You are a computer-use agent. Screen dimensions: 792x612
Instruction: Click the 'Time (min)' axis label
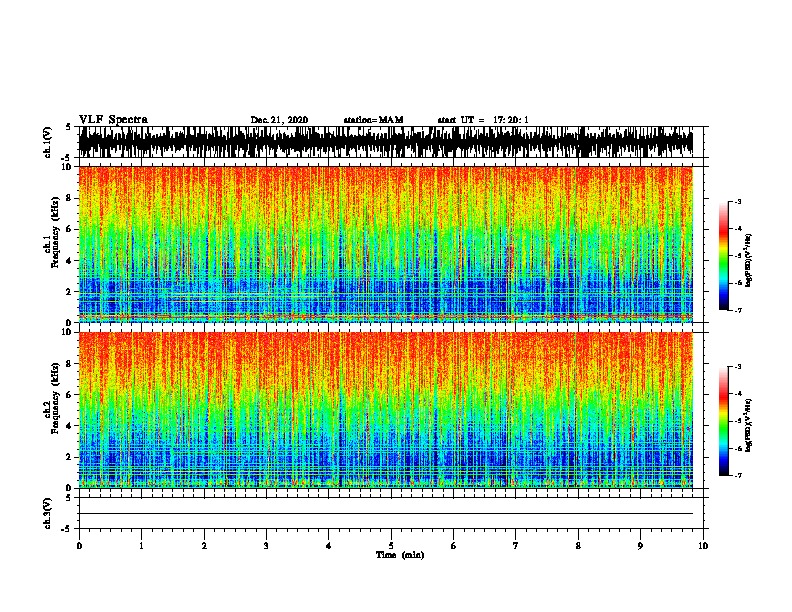pos(400,555)
